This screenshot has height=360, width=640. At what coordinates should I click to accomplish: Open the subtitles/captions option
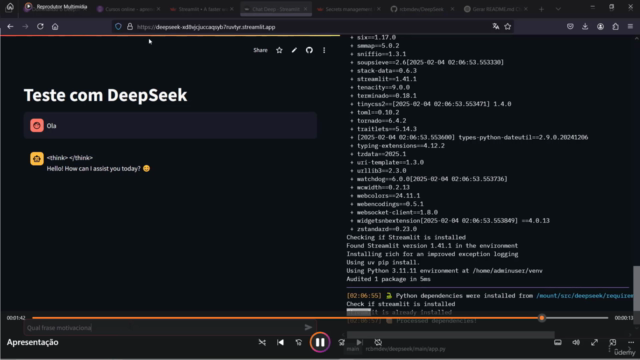click(558, 342)
